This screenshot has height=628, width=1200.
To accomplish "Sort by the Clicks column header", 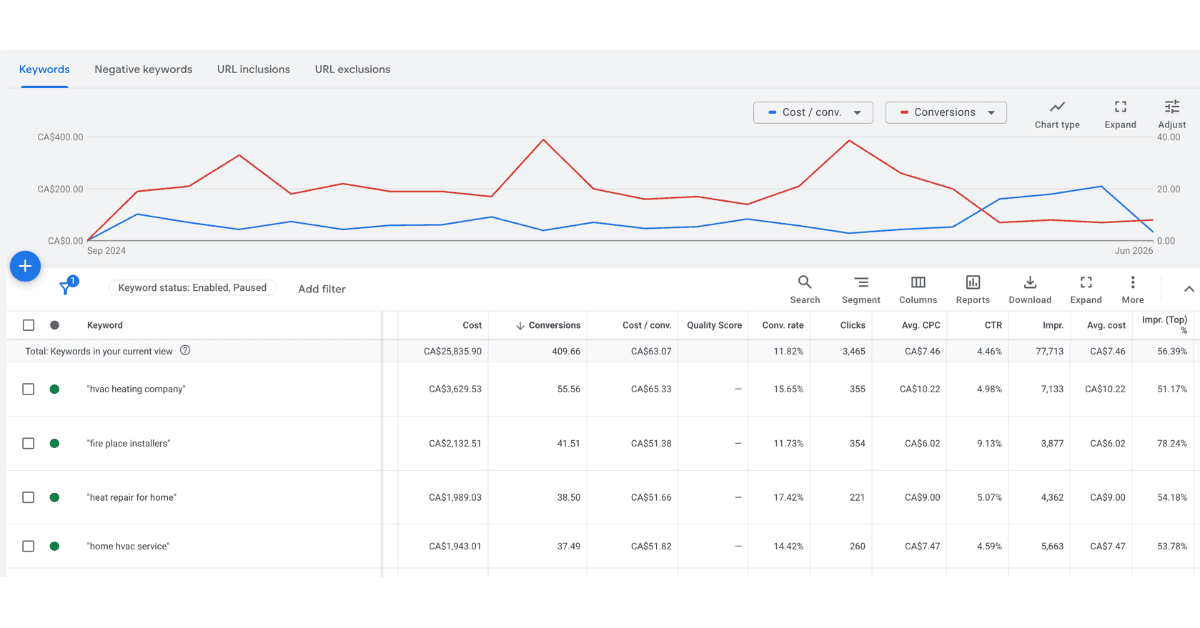I will click(x=853, y=325).
